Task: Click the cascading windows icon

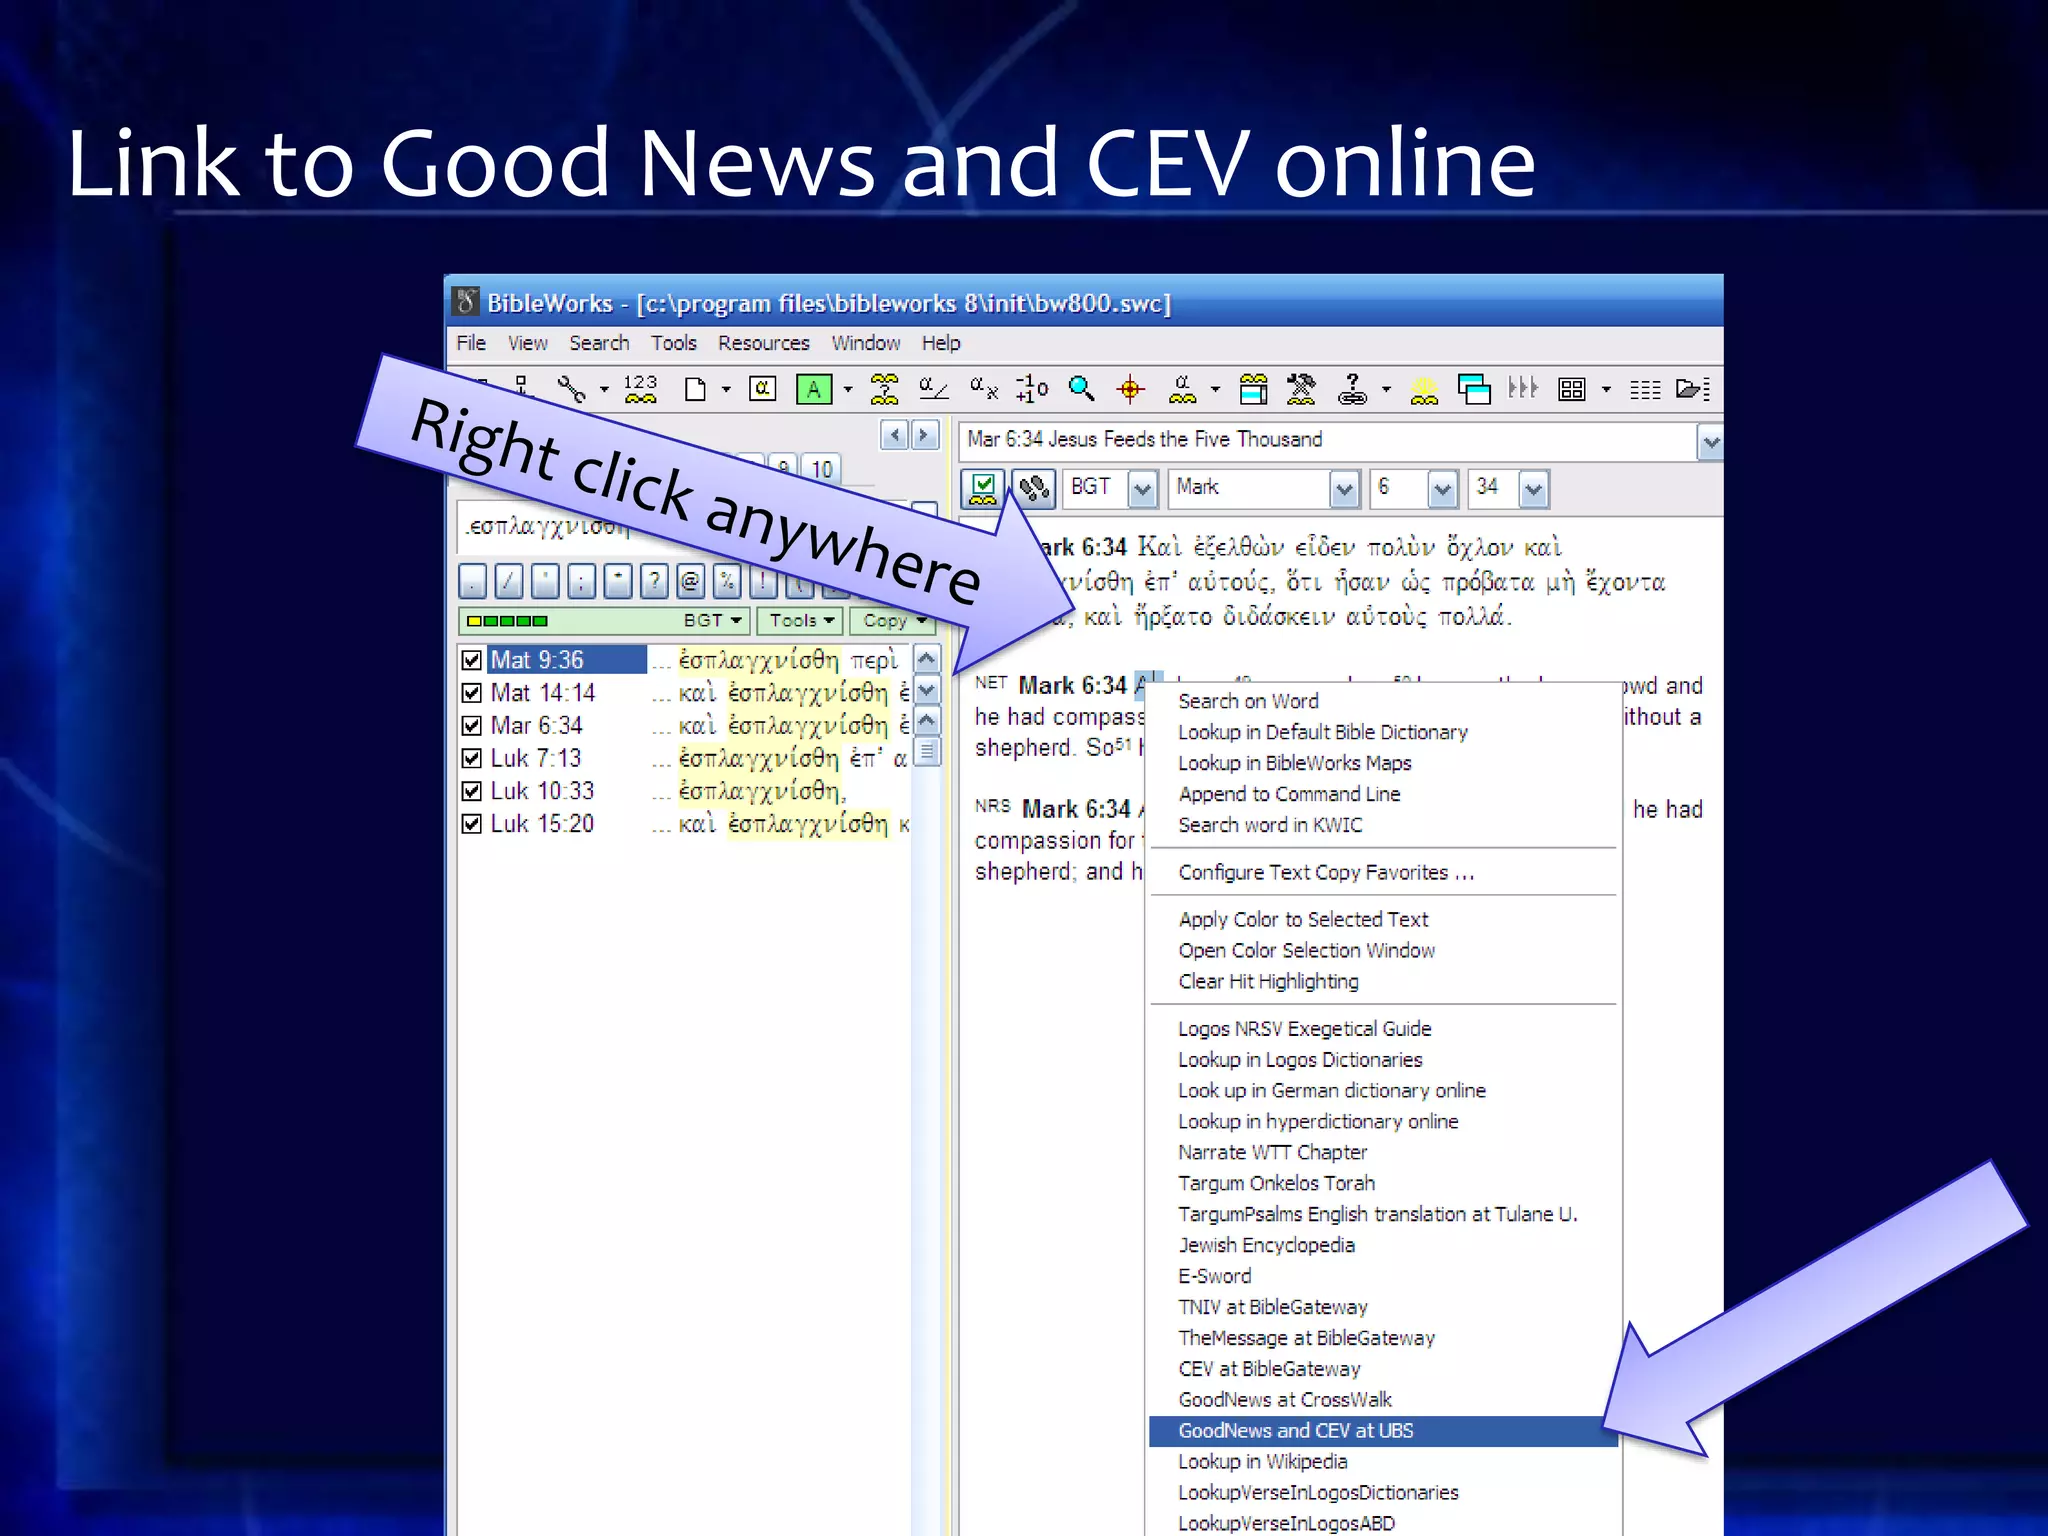Action: tap(1474, 389)
